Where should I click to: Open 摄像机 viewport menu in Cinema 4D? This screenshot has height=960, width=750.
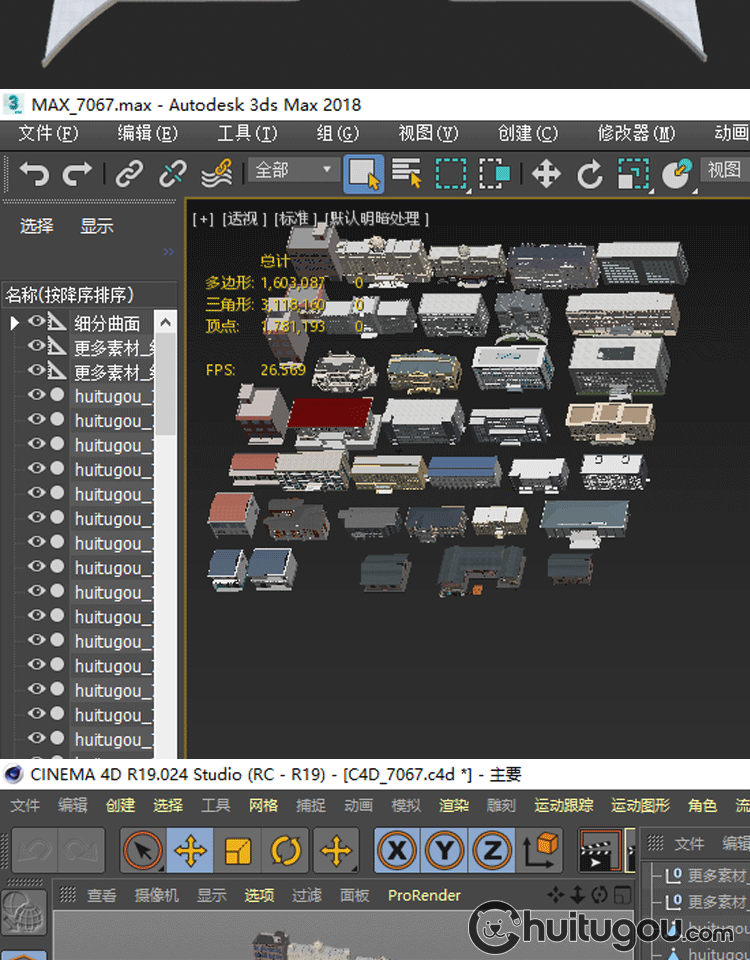157,896
